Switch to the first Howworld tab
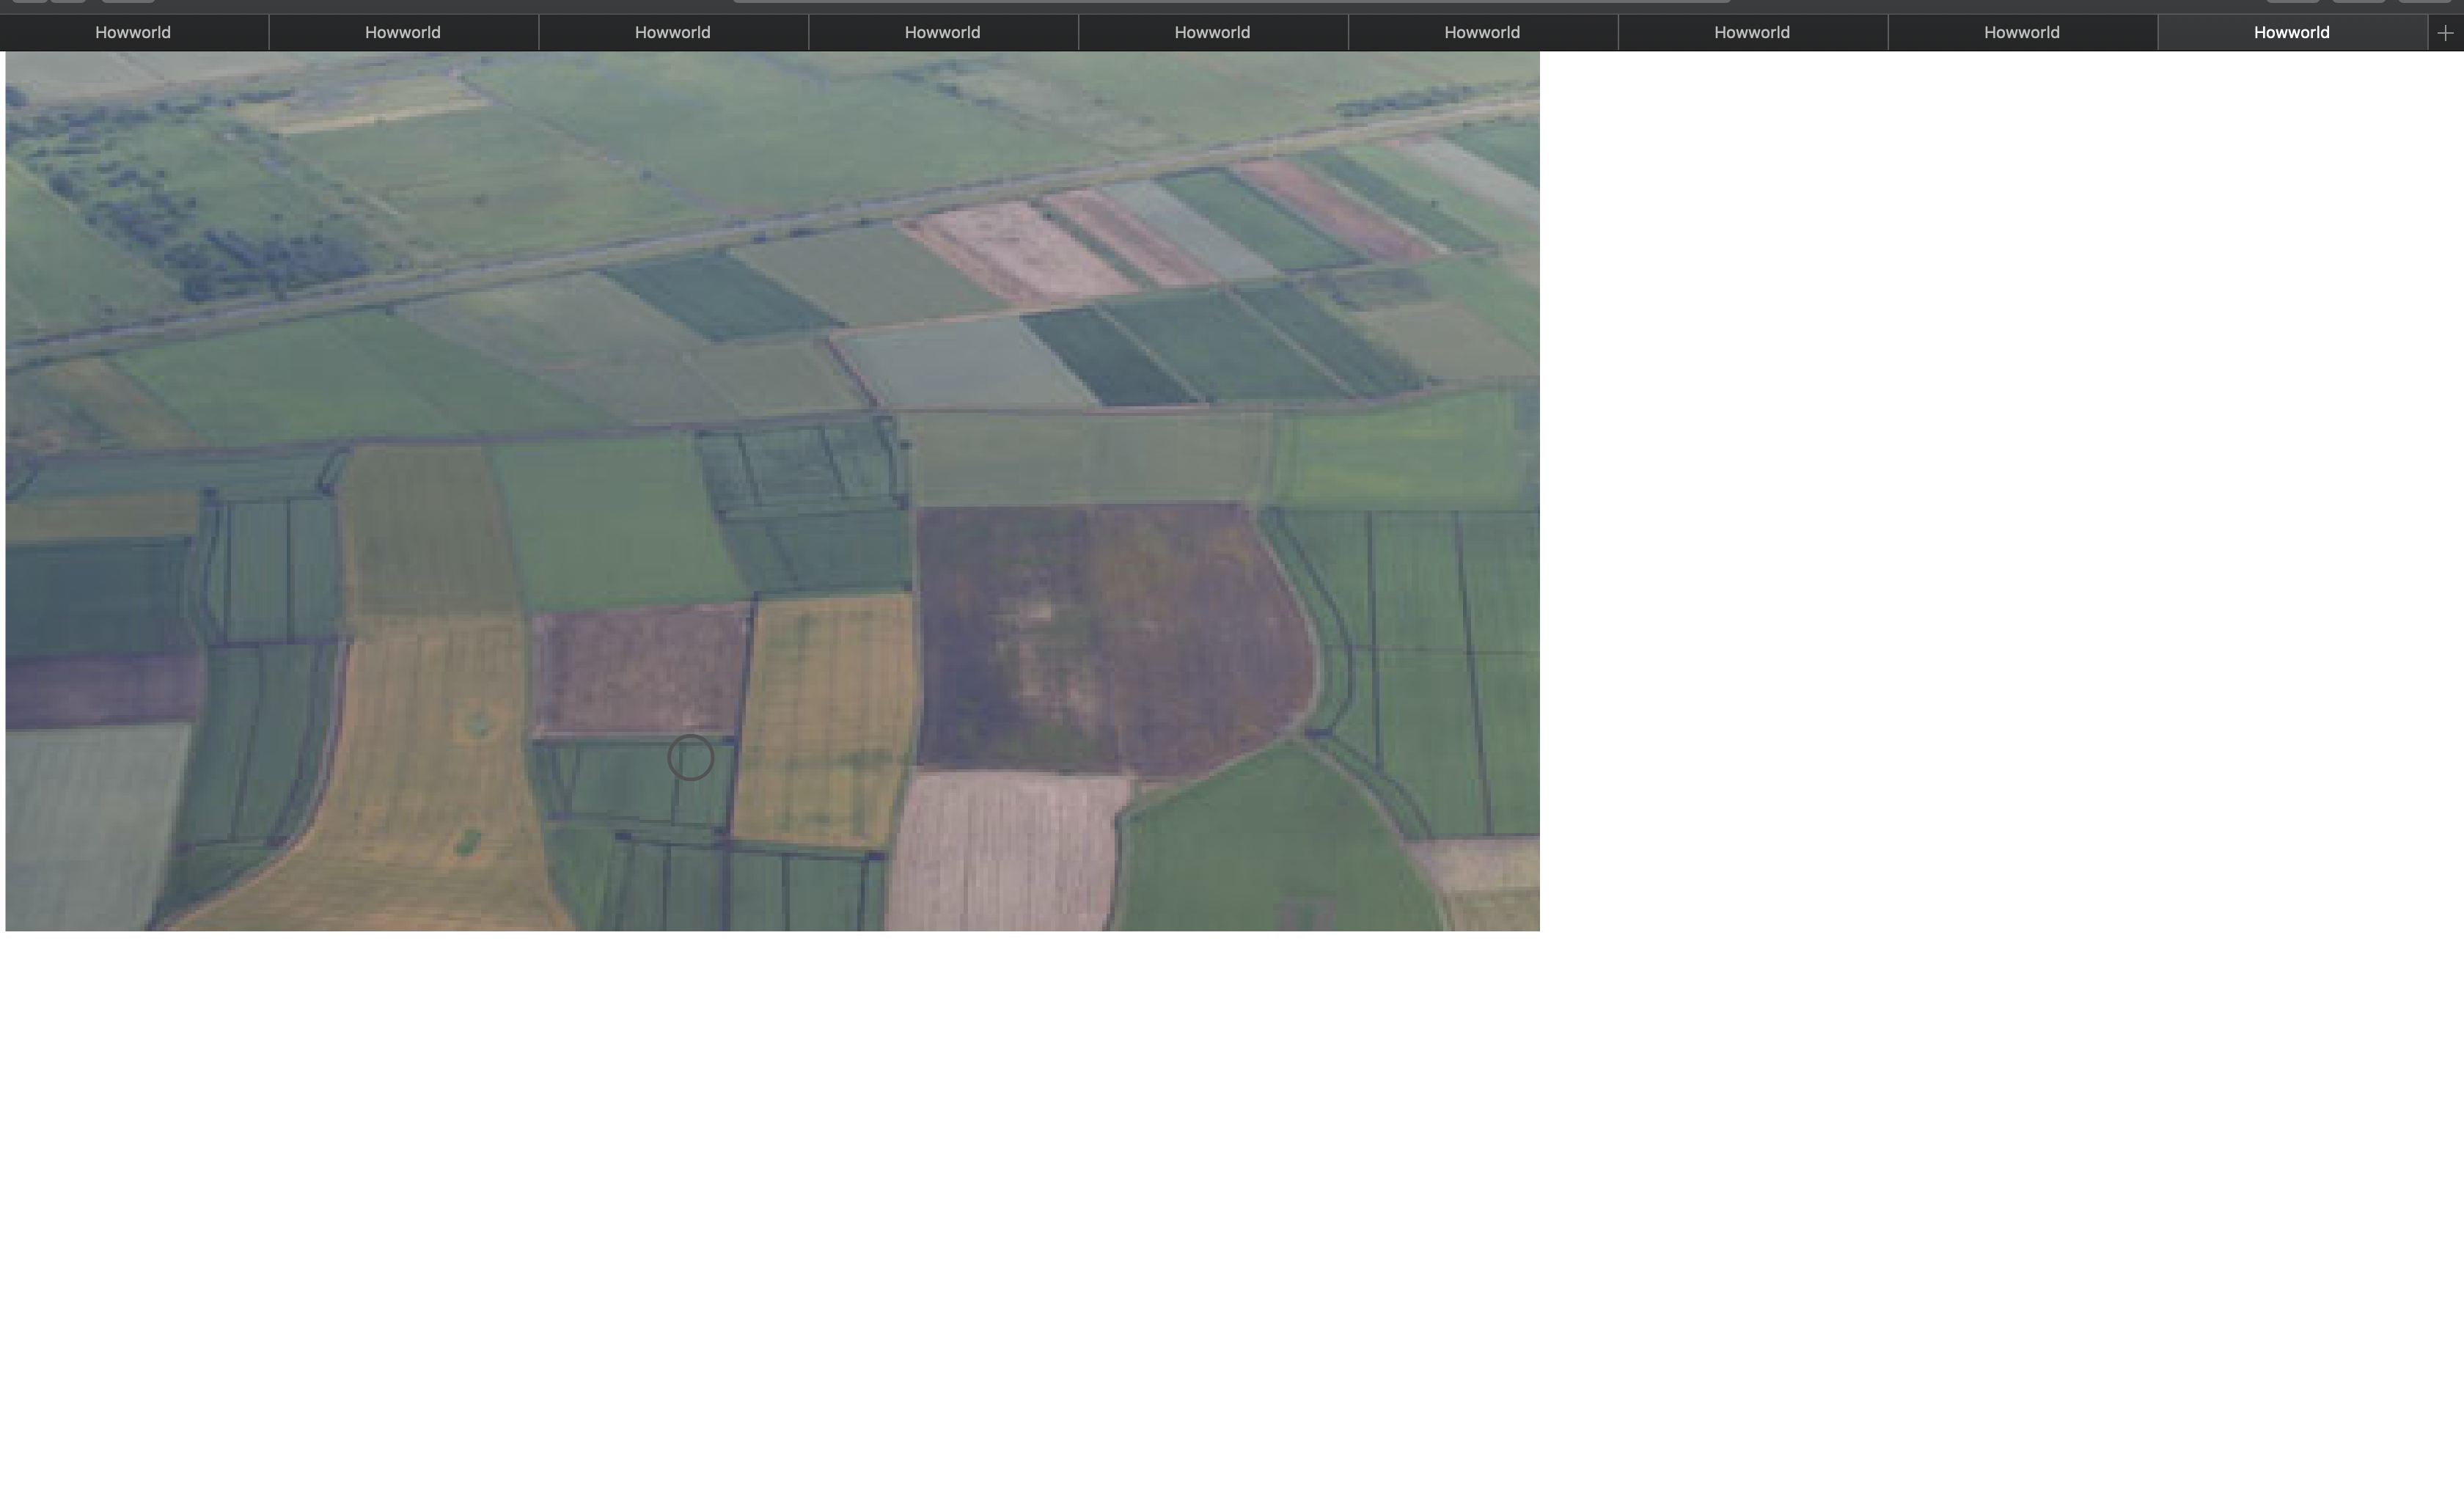The width and height of the screenshot is (2464, 1499). (x=133, y=33)
